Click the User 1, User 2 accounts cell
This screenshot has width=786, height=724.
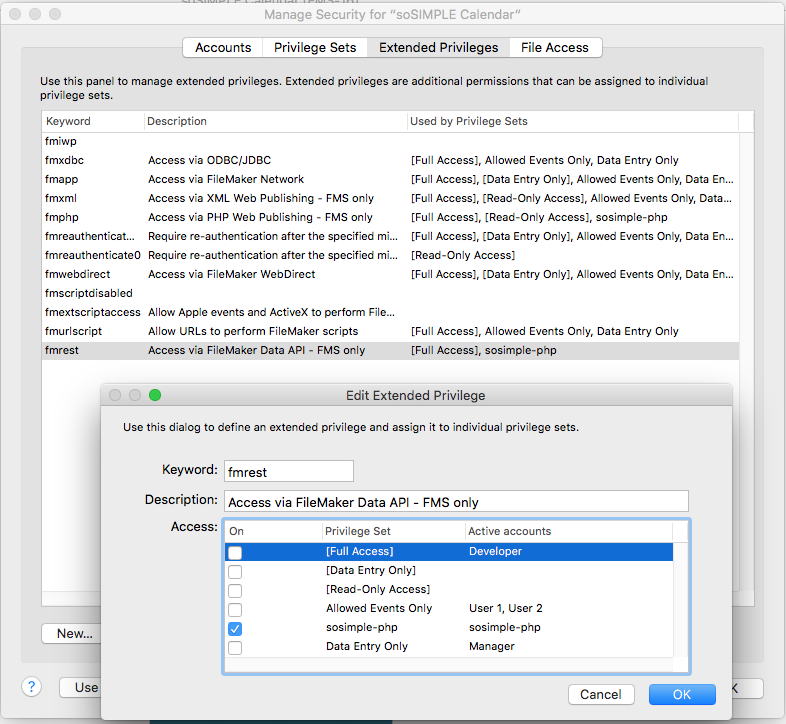[505, 608]
